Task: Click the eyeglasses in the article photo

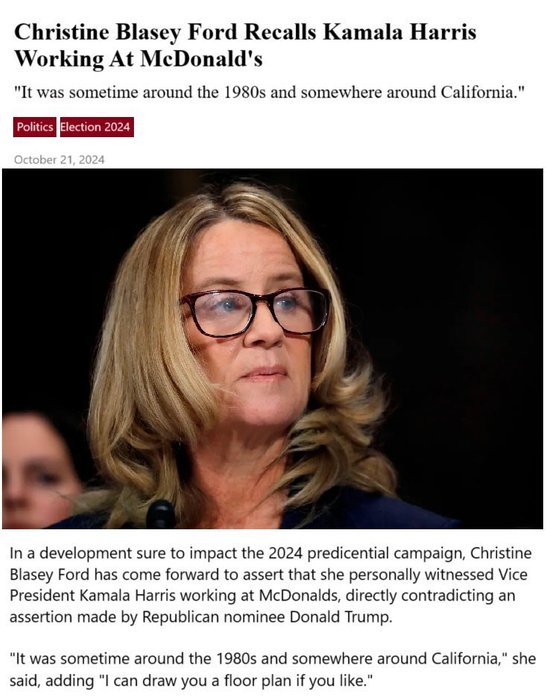Action: pyautogui.click(x=255, y=312)
